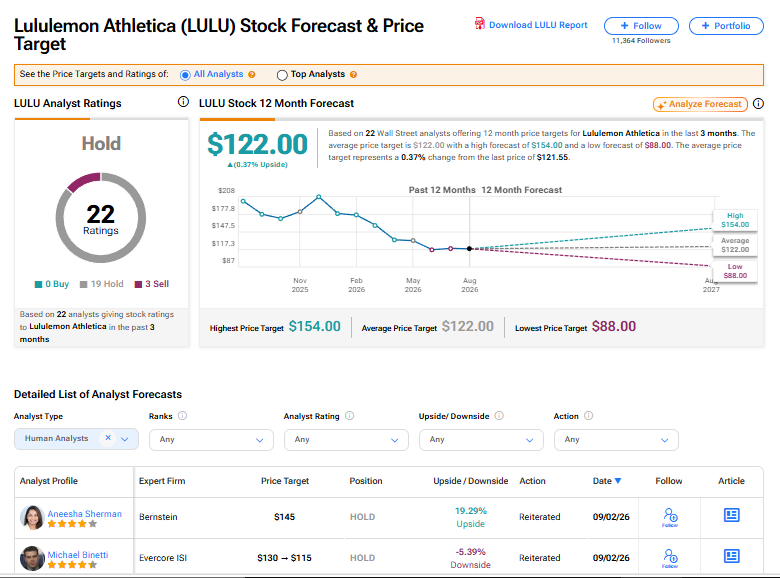Click info icon beside Analyze Forecast button
The width and height of the screenshot is (780, 578).
point(758,103)
